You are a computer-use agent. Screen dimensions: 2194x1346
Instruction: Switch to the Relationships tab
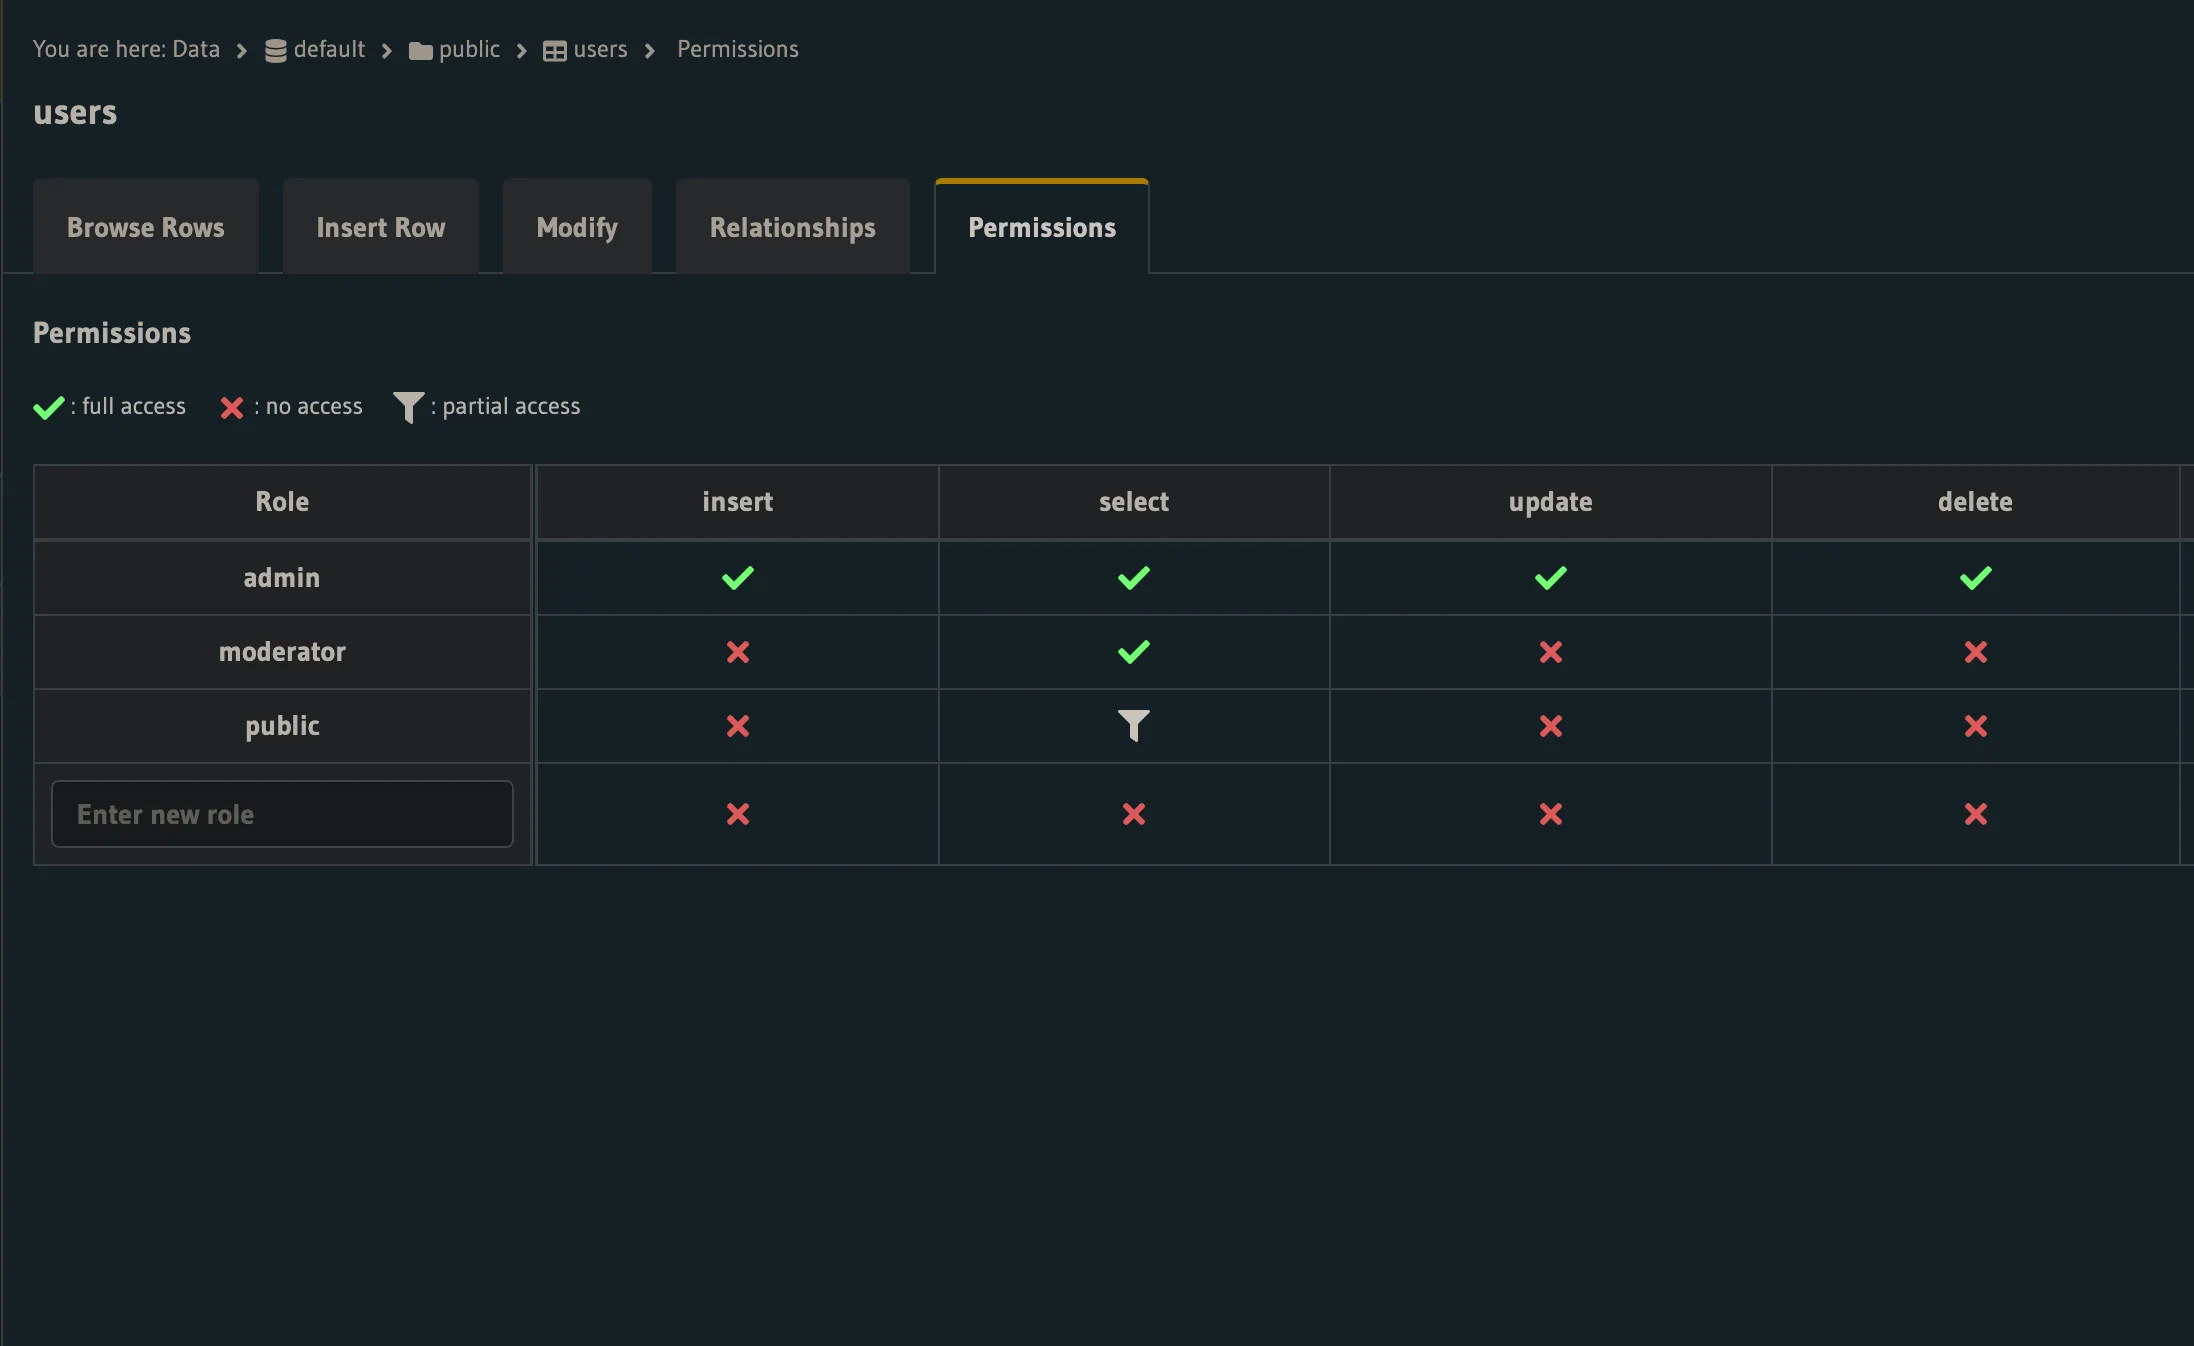coord(792,226)
